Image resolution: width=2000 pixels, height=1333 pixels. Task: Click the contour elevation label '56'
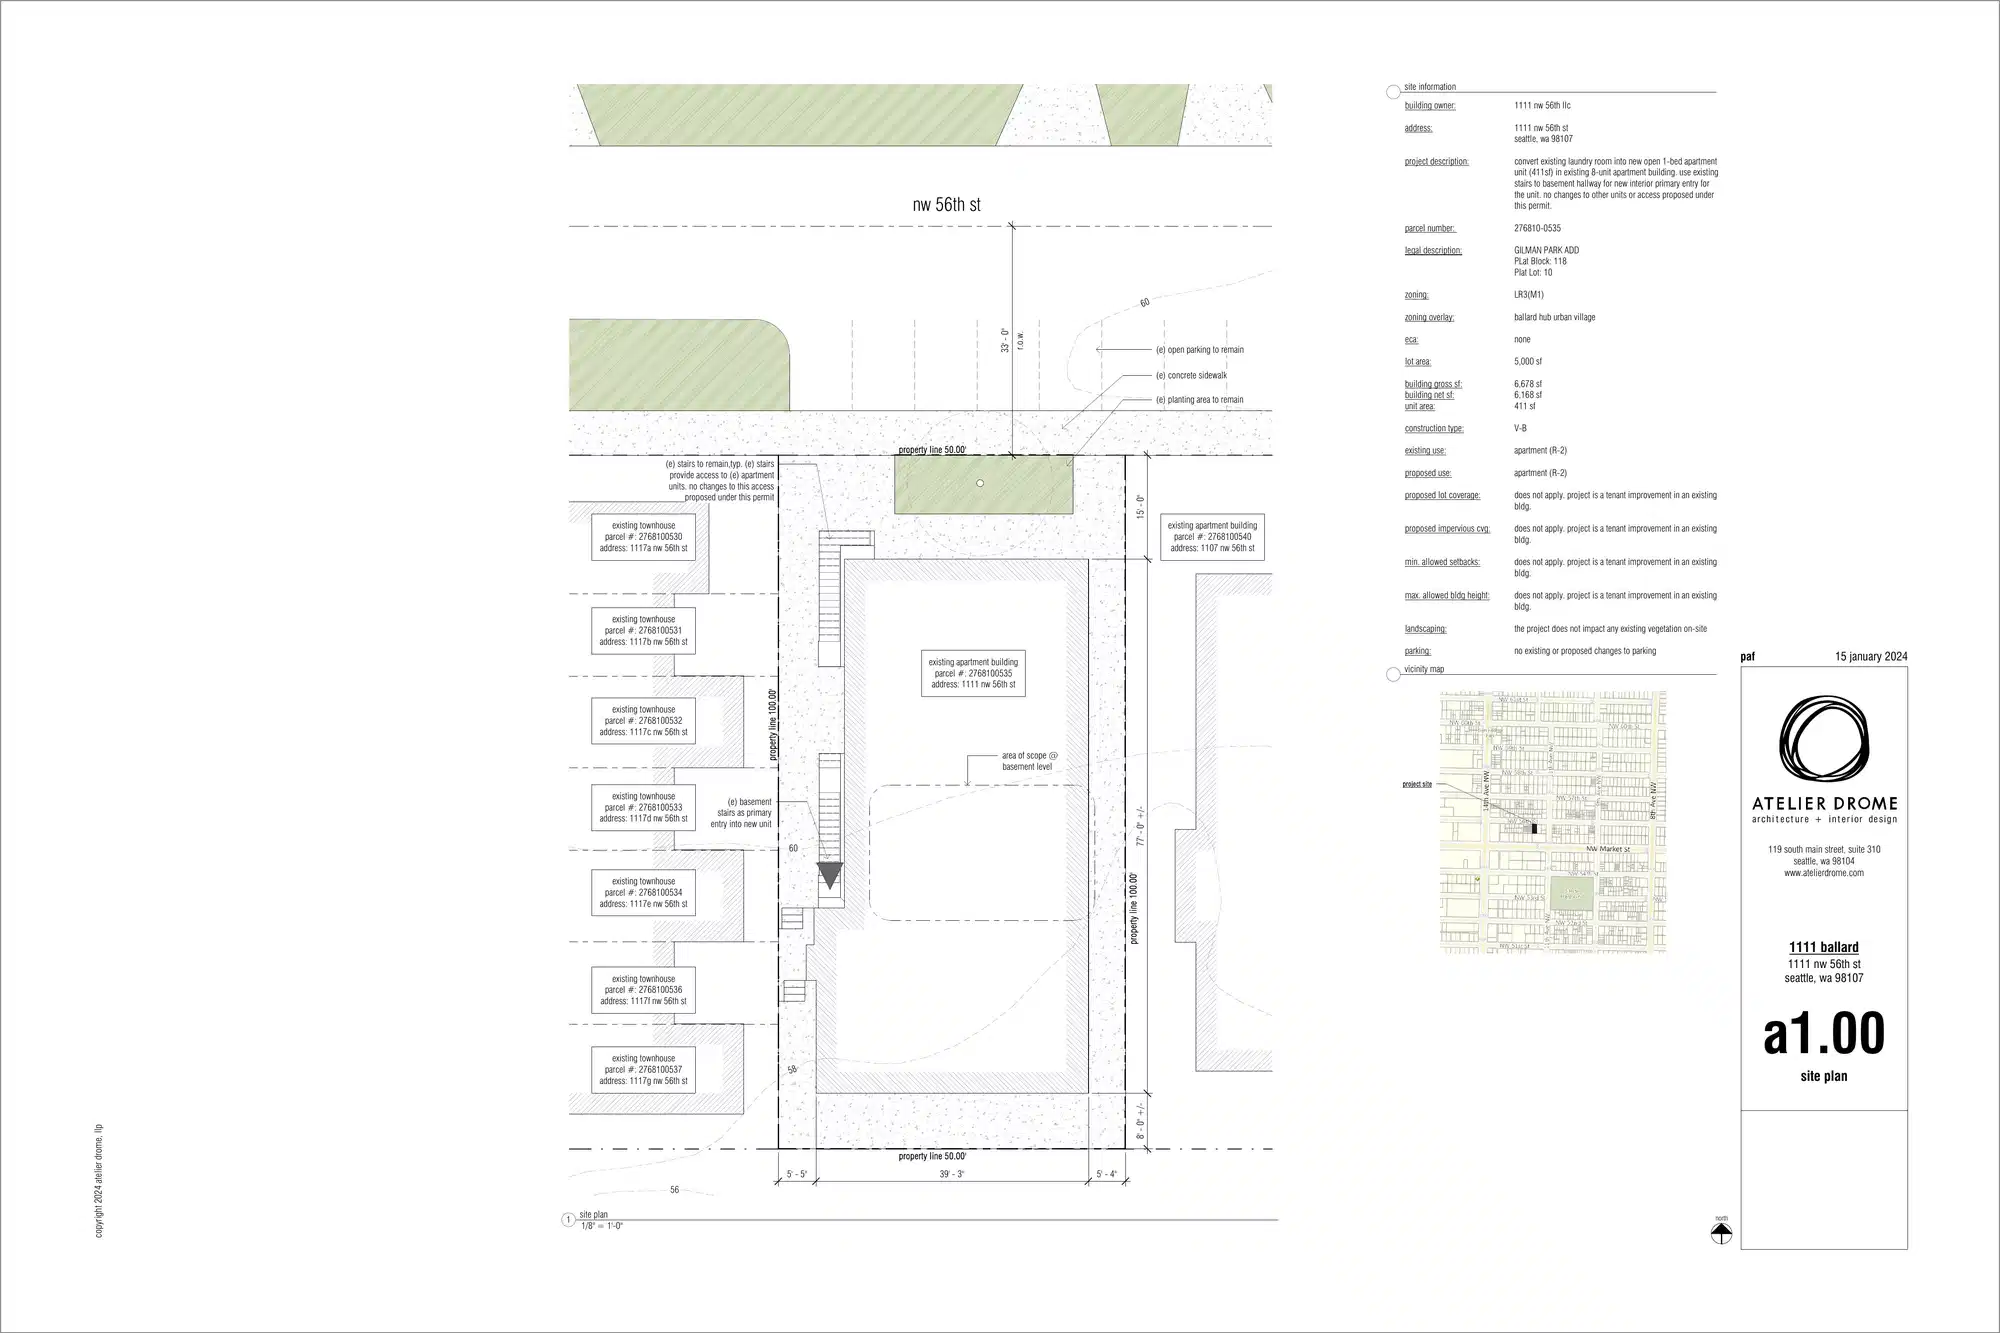click(674, 1190)
